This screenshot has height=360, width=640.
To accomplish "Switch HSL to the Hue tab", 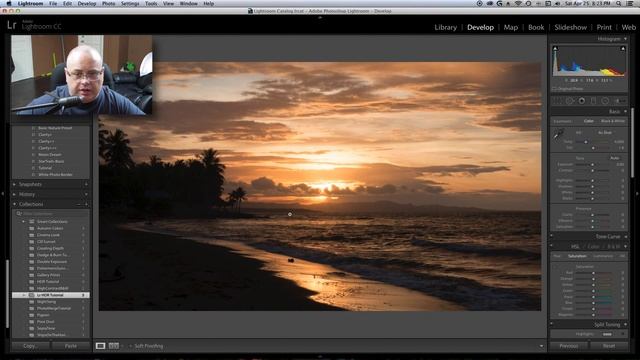I will pos(557,256).
